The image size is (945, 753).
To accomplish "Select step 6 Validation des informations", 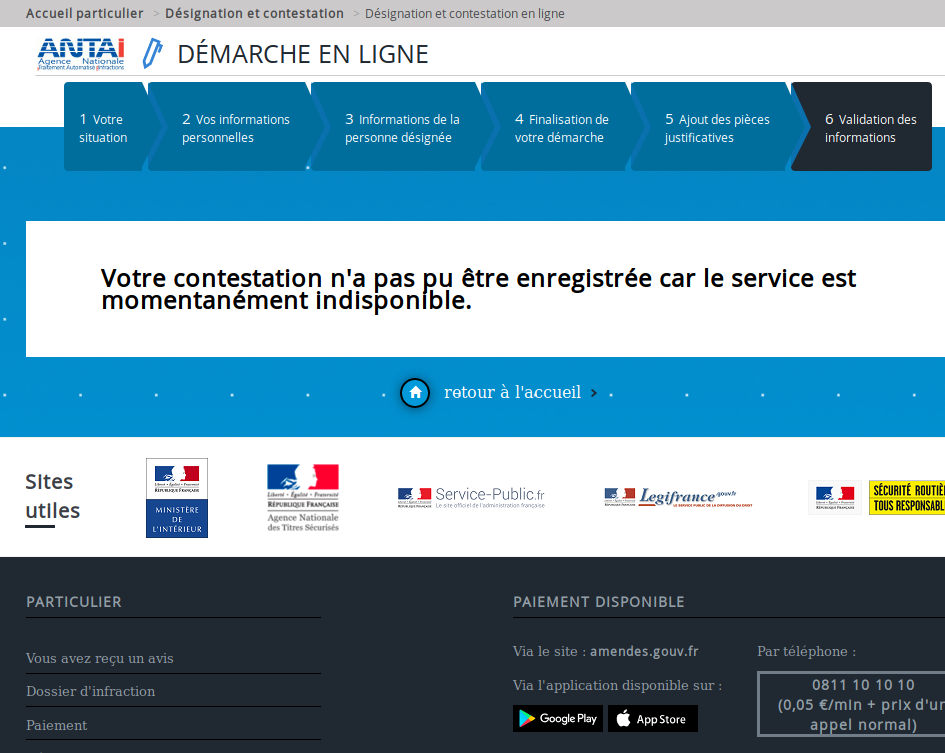I will click(862, 127).
